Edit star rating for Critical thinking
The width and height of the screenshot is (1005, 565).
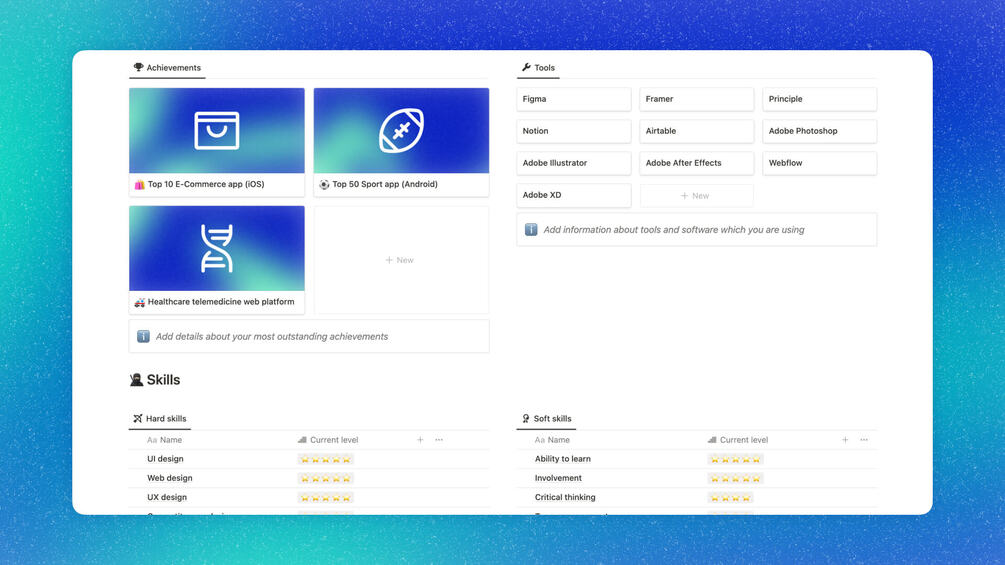730,498
